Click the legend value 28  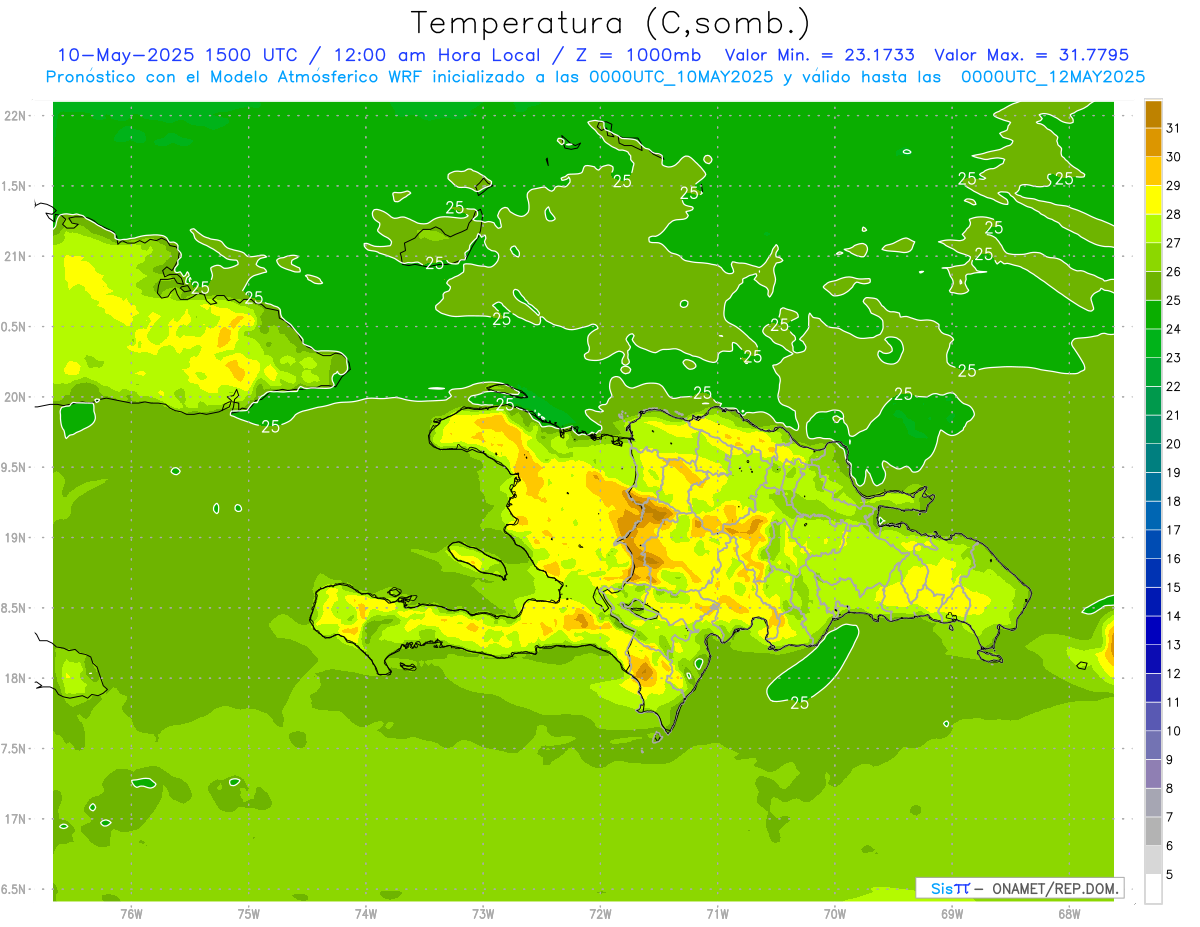pos(1173,214)
